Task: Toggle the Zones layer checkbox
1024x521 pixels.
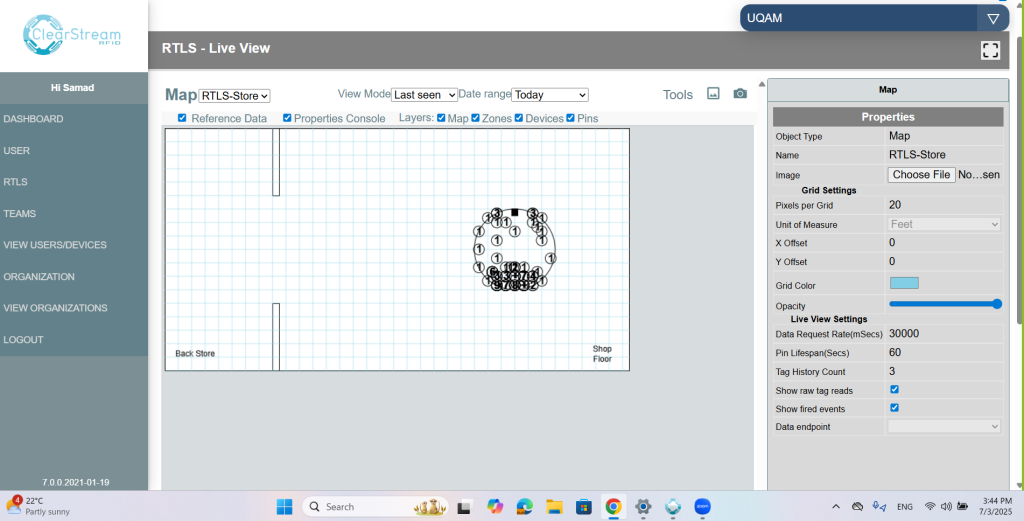Action: tap(476, 118)
